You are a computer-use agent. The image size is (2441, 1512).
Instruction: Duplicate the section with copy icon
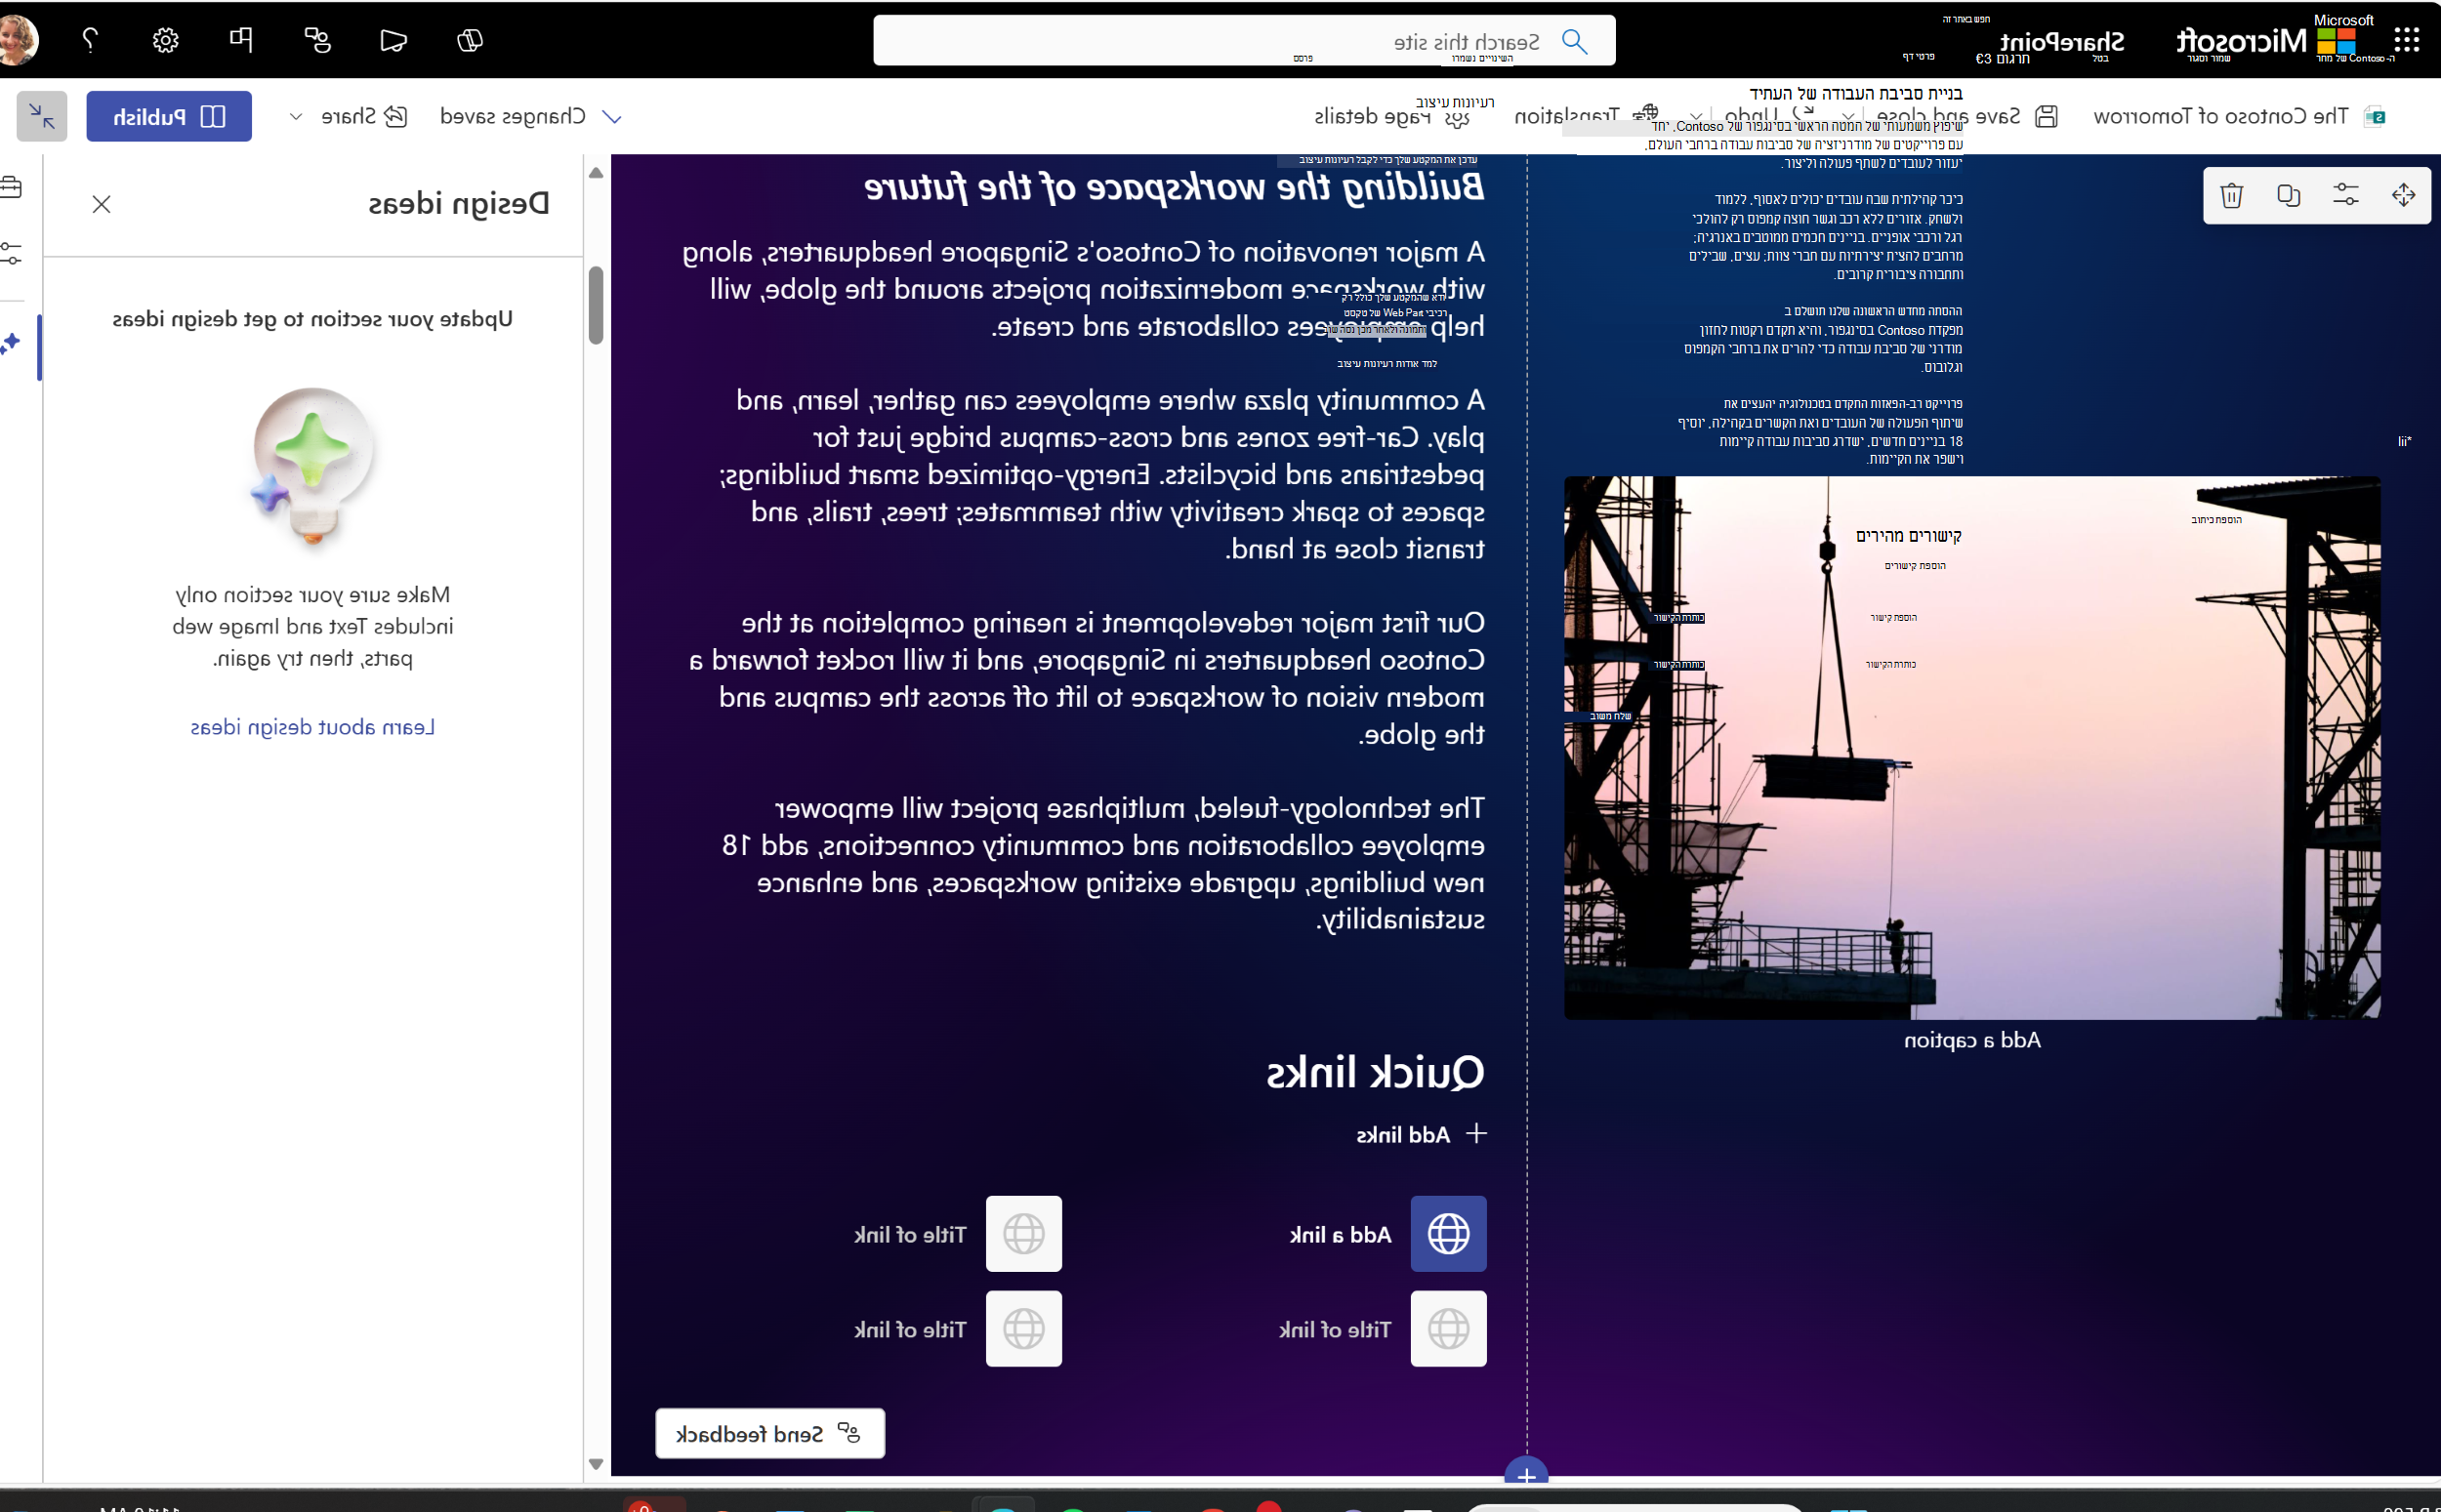click(2288, 194)
